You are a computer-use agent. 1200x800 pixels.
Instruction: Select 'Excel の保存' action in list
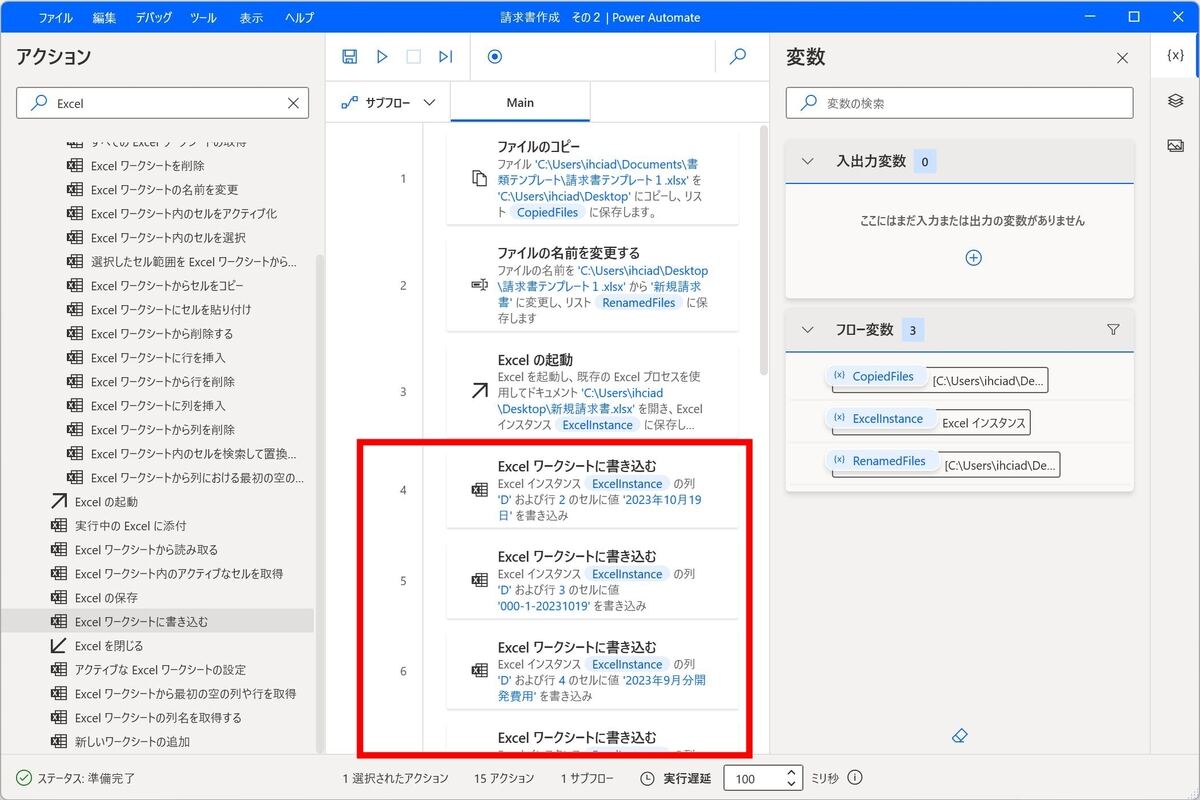106,598
